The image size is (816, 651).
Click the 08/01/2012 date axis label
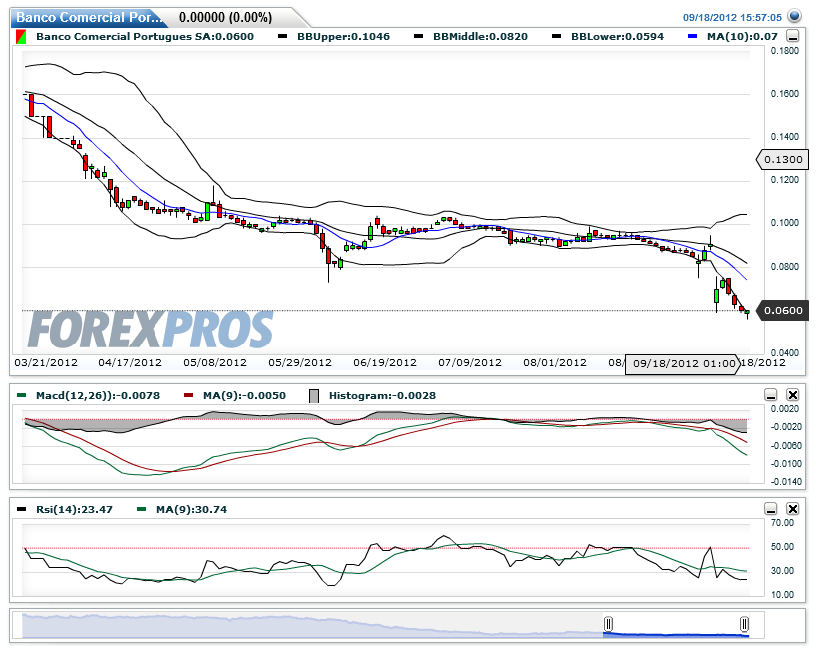pos(555,362)
